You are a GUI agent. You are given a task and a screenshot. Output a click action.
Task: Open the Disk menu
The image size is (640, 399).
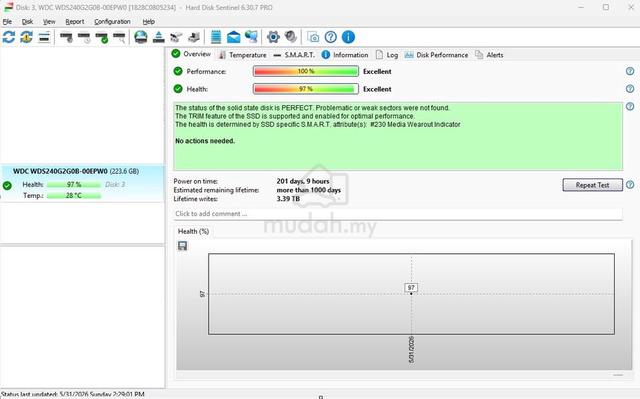click(27, 22)
